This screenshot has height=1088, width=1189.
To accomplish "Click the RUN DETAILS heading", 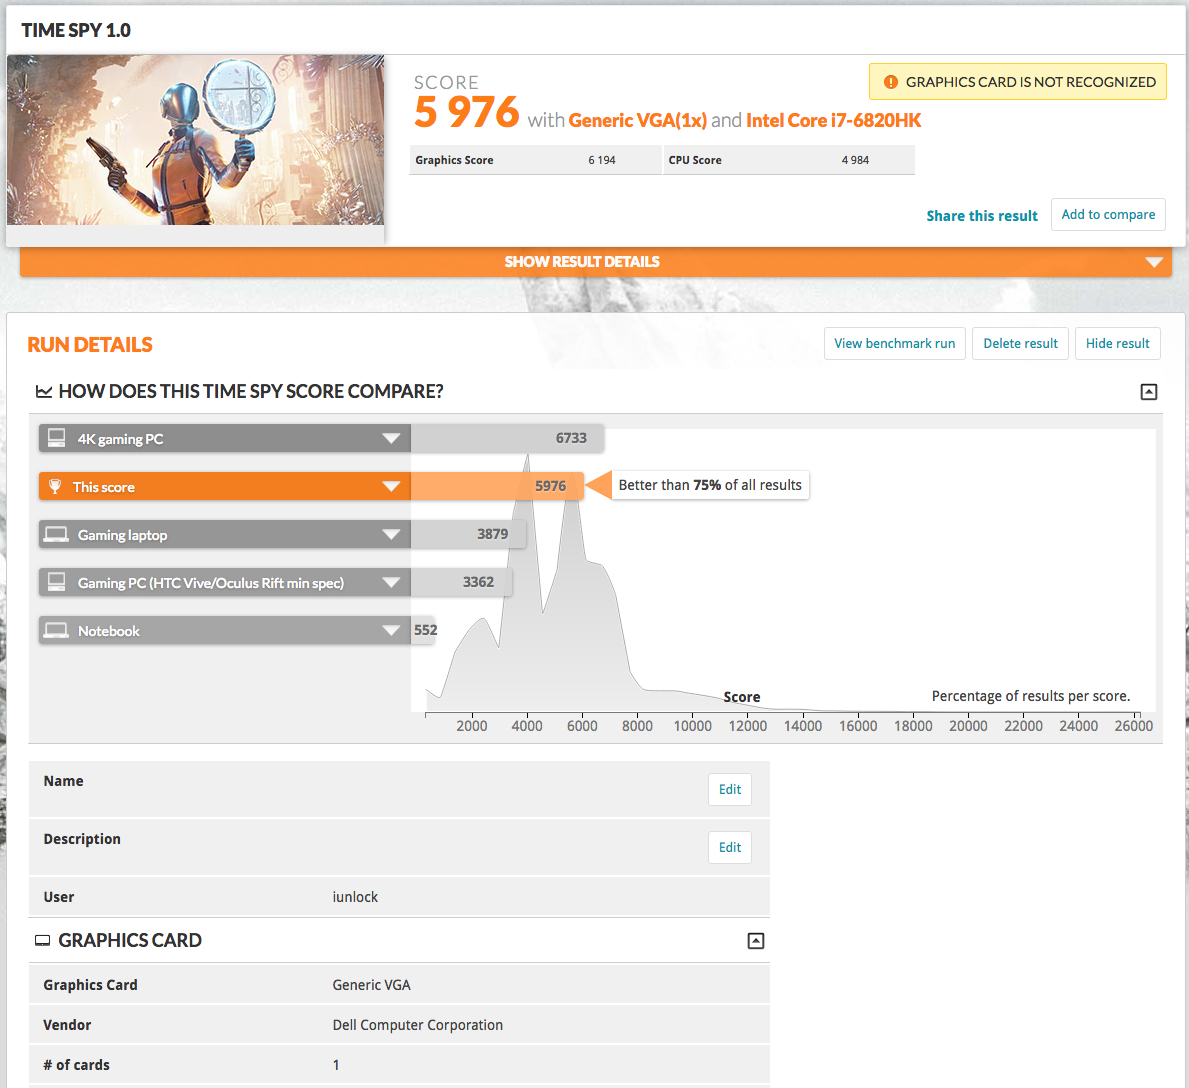I will [90, 345].
